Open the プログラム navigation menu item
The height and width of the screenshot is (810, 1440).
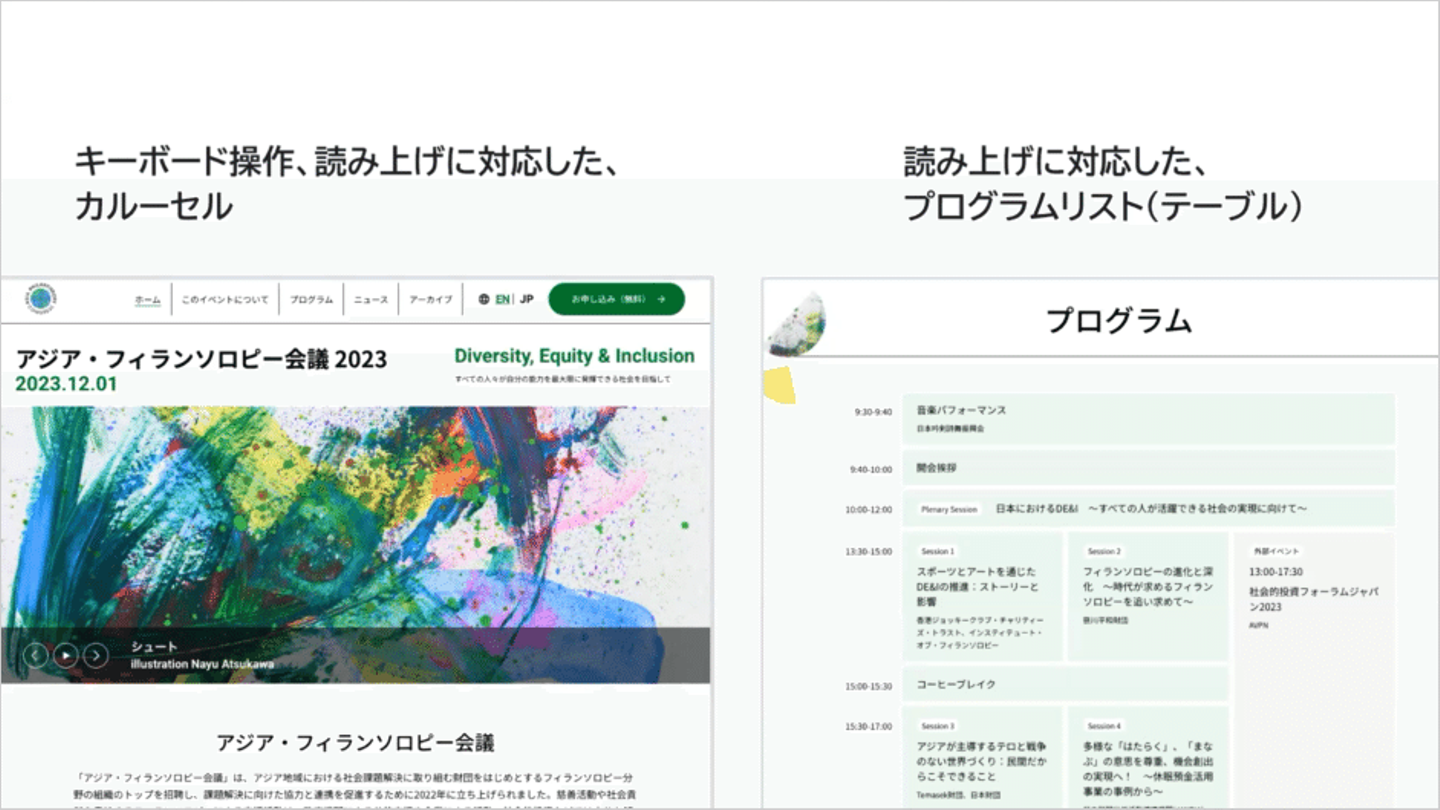pyautogui.click(x=312, y=300)
